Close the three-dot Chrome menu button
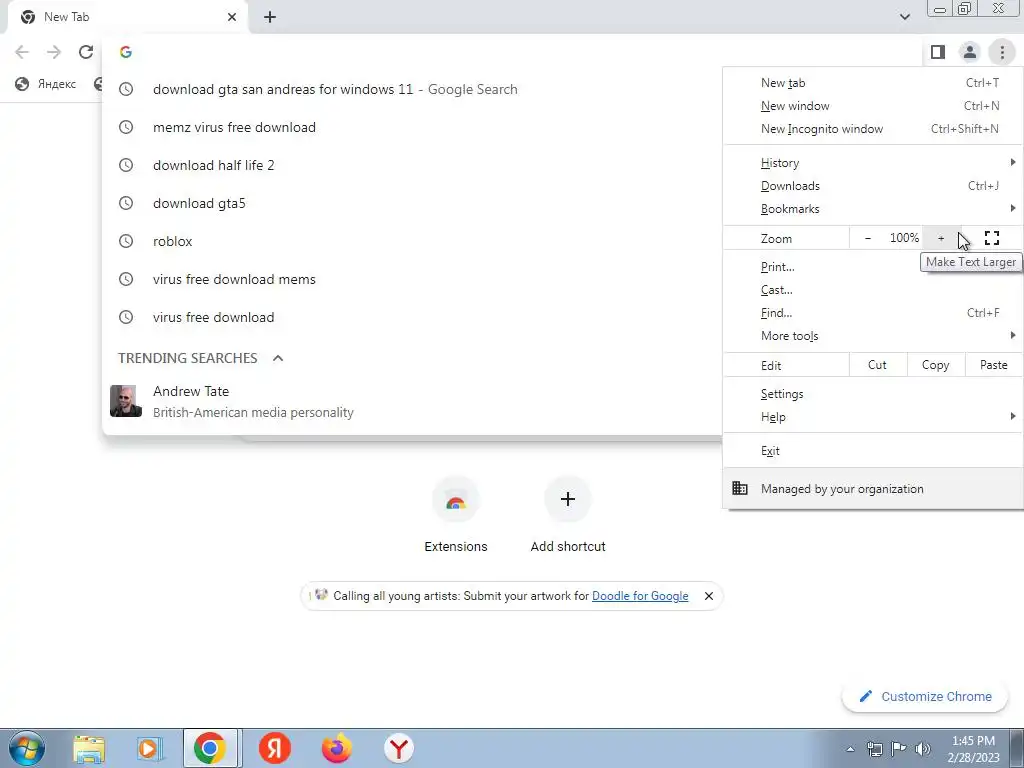1024x768 pixels. point(1002,52)
